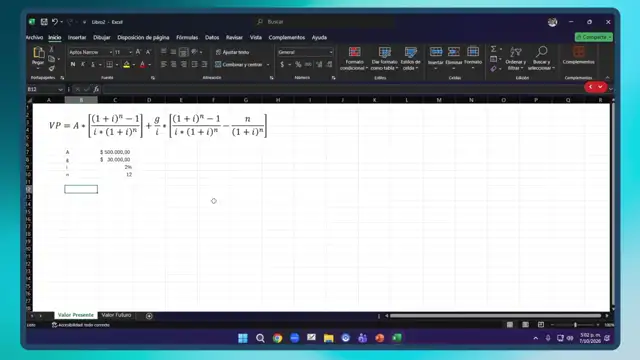Click the Compartir share button
The height and width of the screenshot is (360, 640).
[594, 37]
